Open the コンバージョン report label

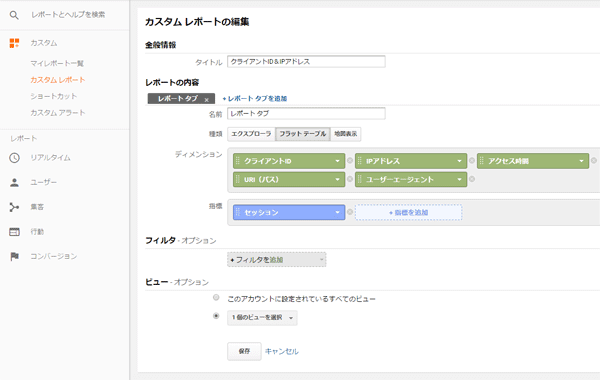(x=54, y=256)
